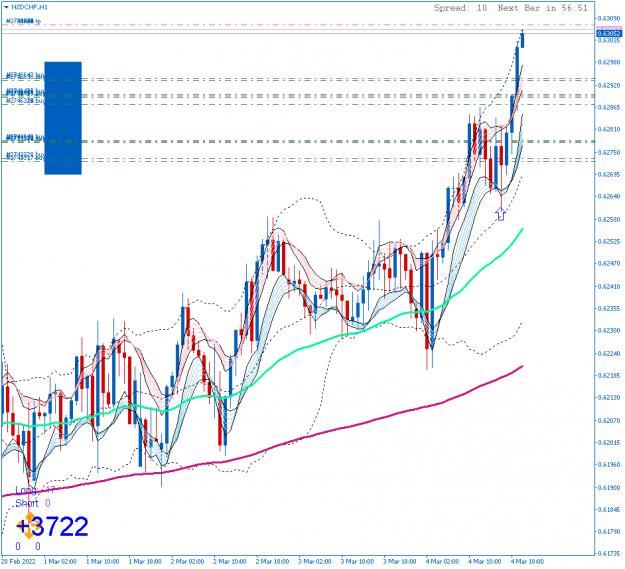Click the 2 Mar 02:00 time label
The image size is (625, 569).
[187, 562]
